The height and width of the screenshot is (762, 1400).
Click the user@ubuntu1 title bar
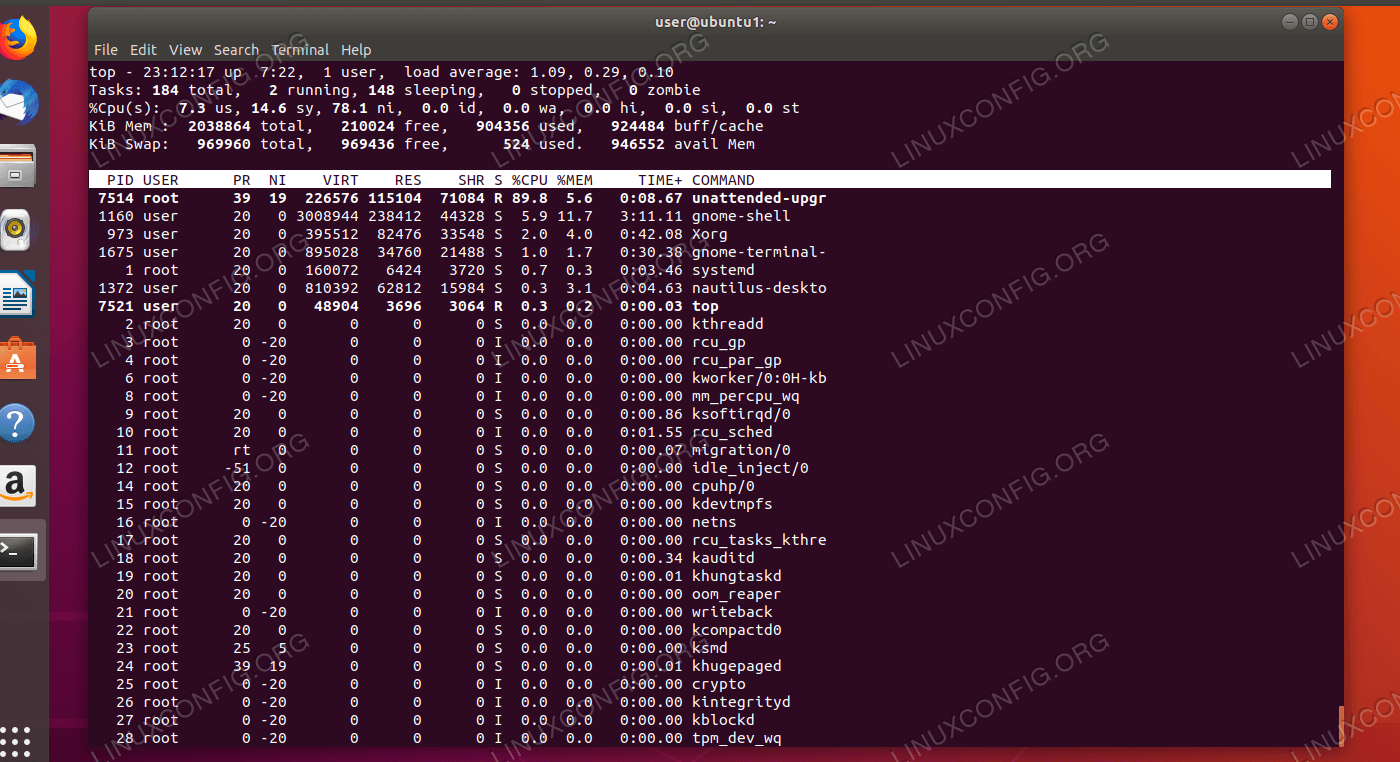click(x=715, y=22)
